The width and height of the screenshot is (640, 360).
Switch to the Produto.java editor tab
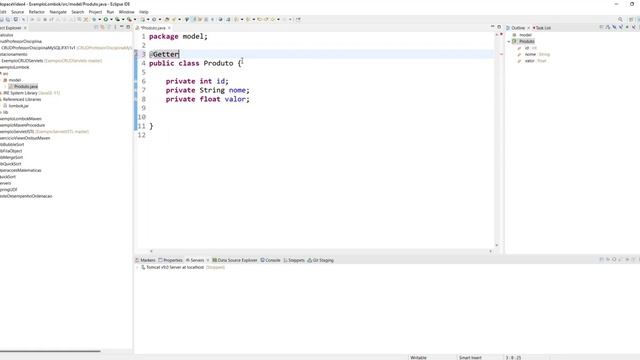coord(153,28)
